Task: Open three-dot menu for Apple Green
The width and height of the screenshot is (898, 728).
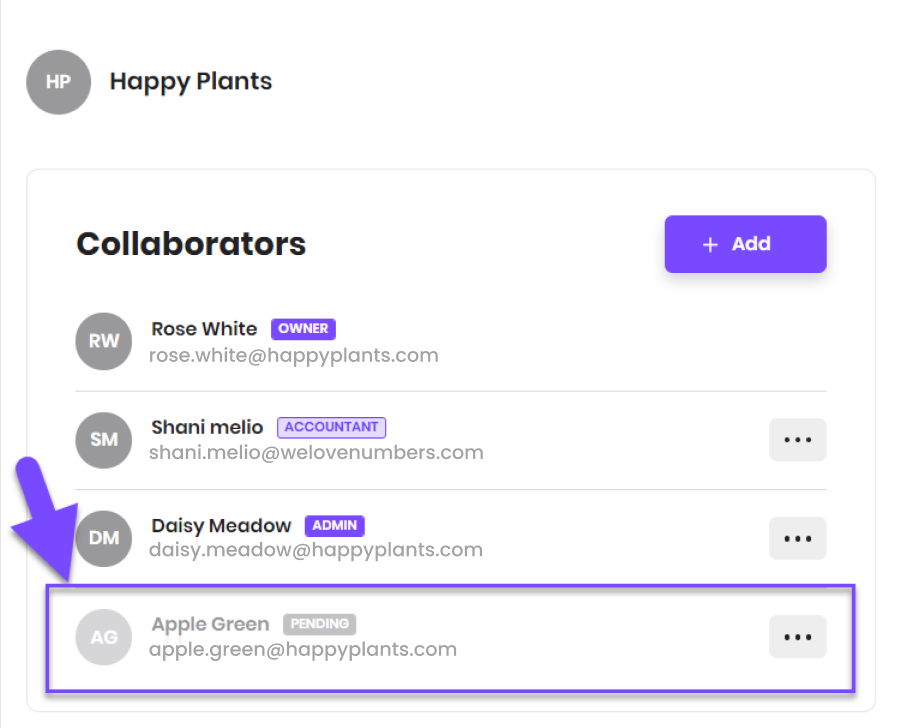Action: [798, 637]
